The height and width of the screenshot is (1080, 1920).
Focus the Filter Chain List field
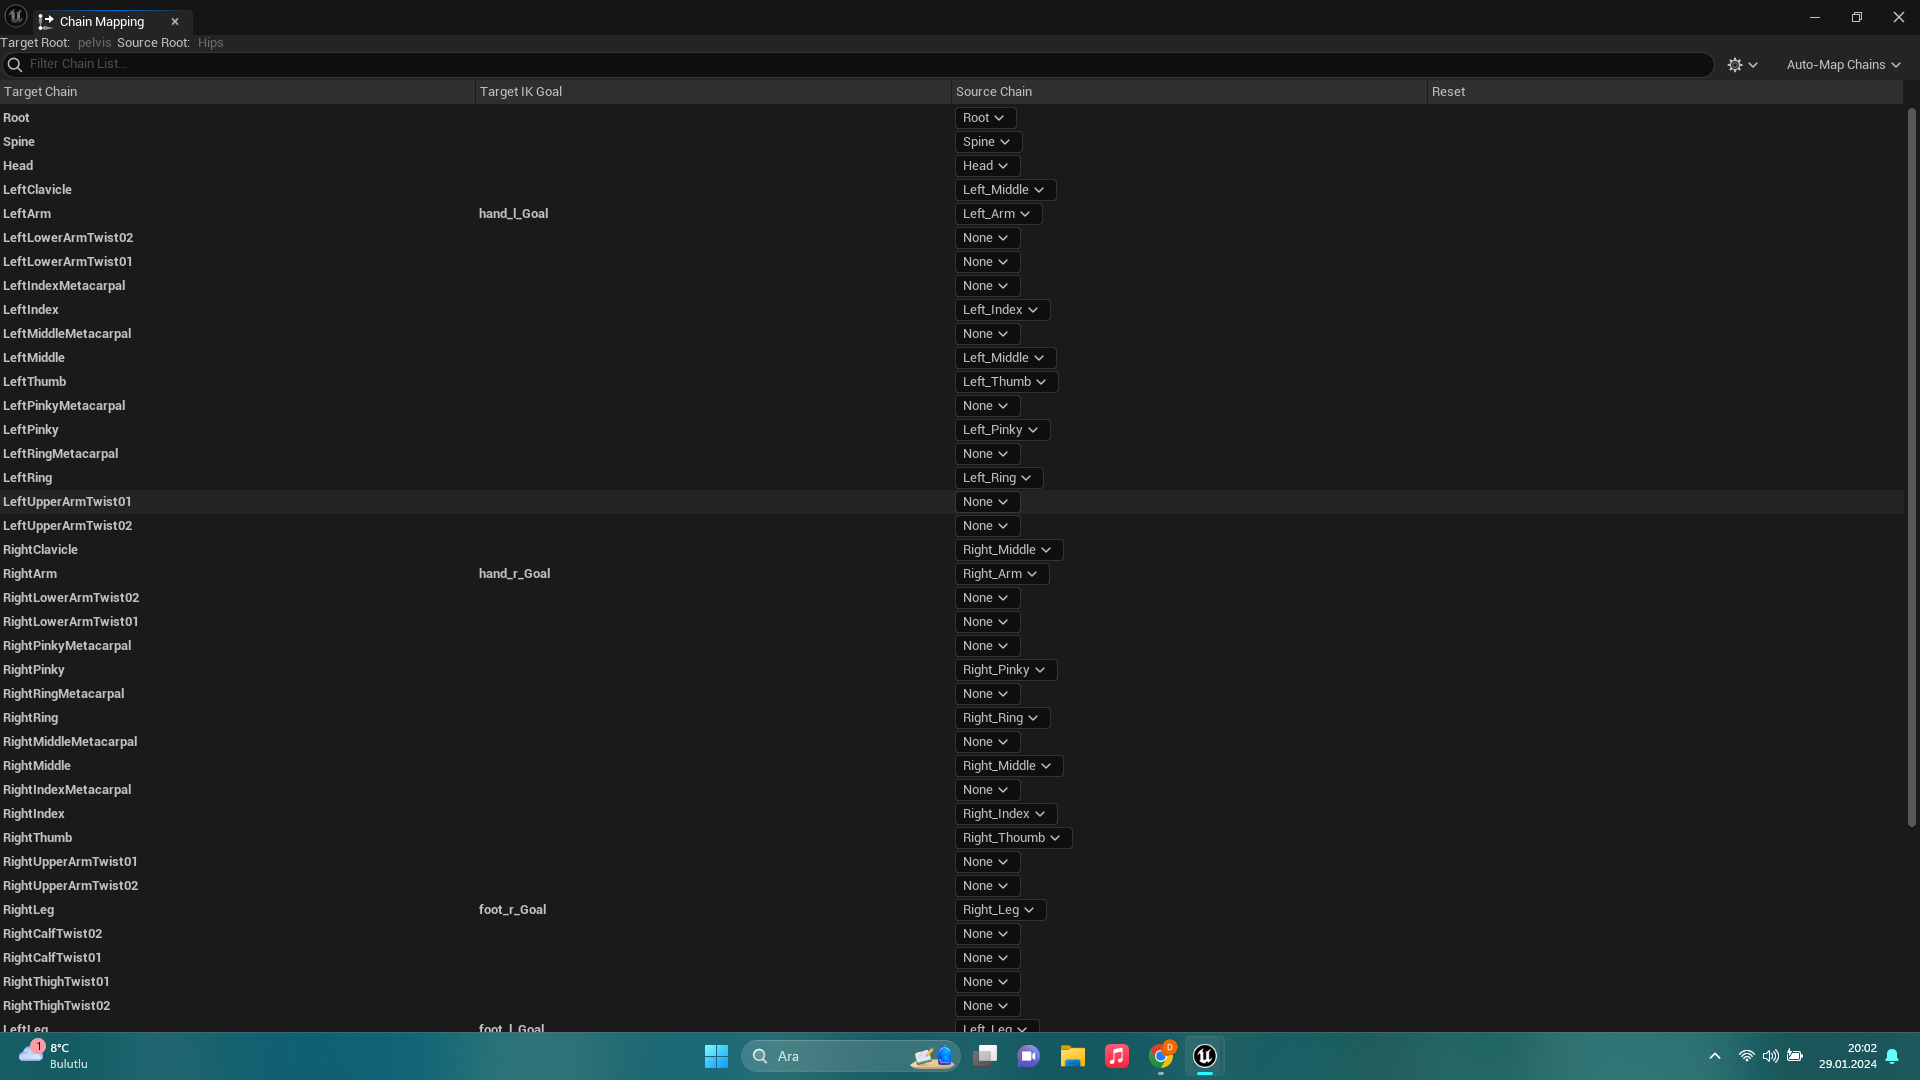click(860, 64)
